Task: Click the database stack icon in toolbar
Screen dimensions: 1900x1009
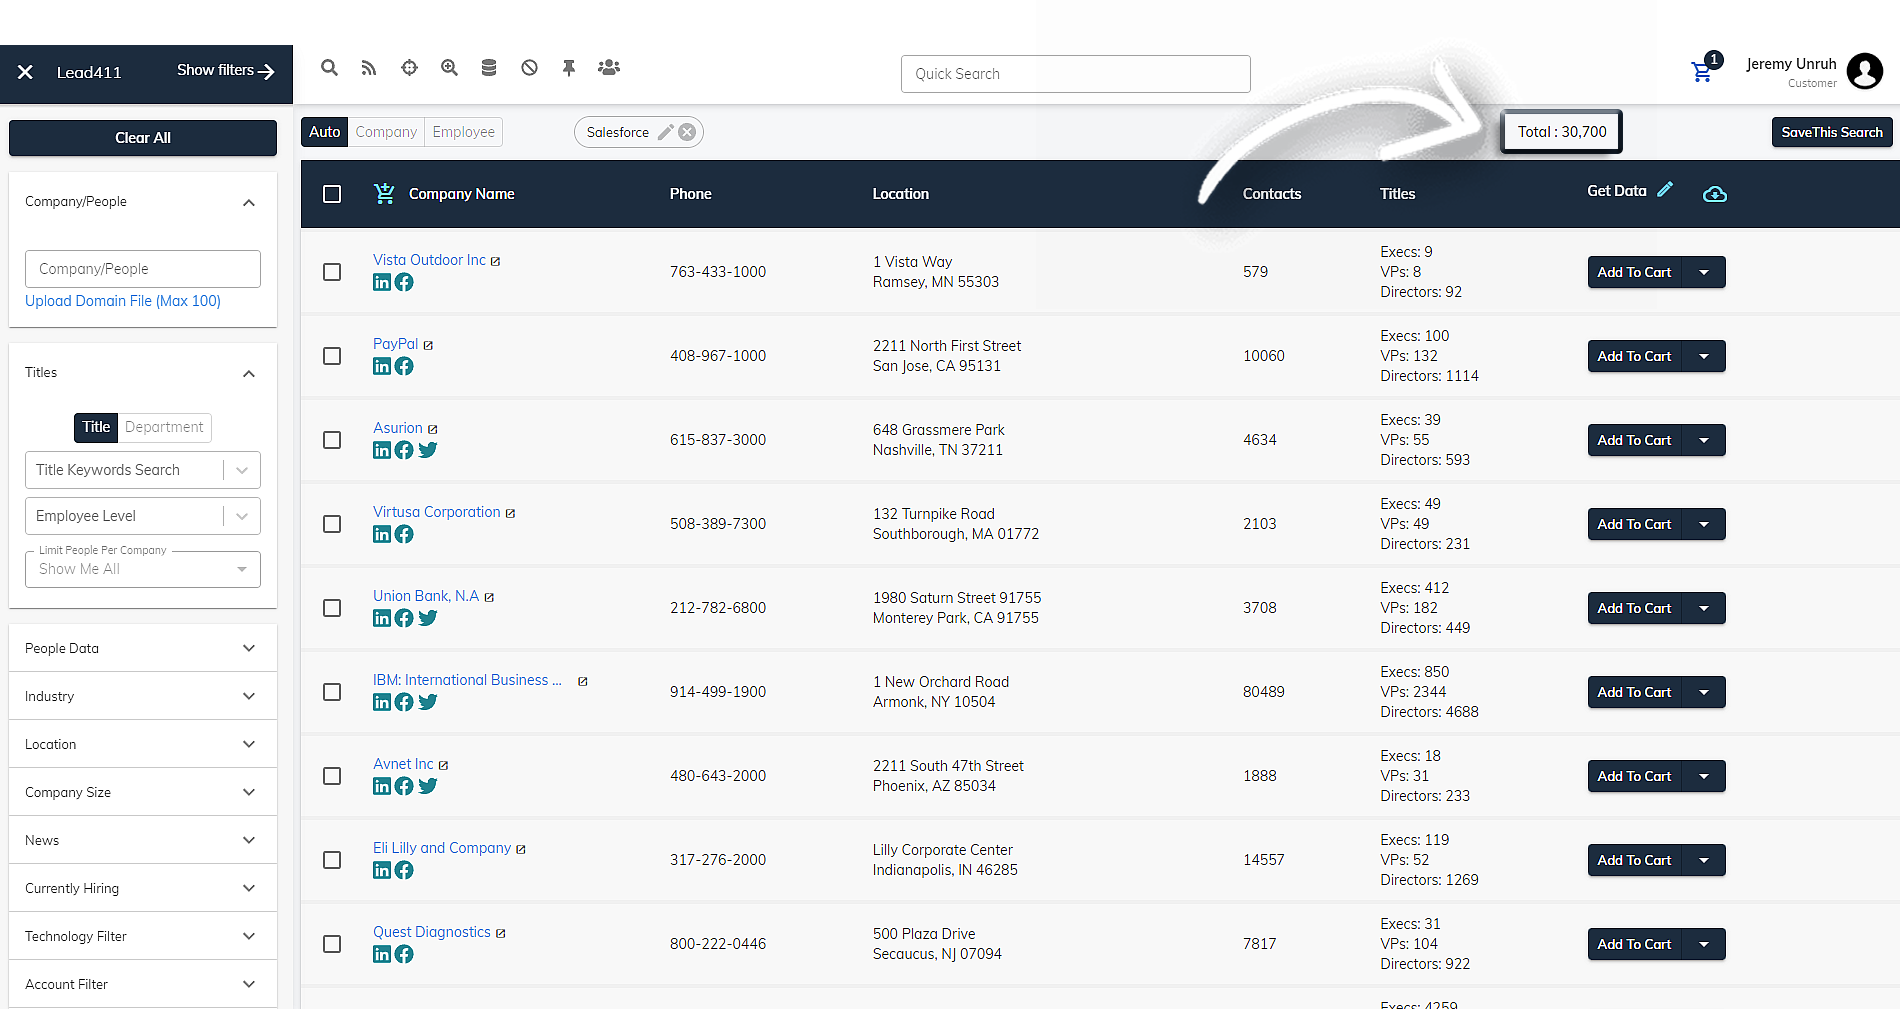Action: point(489,68)
